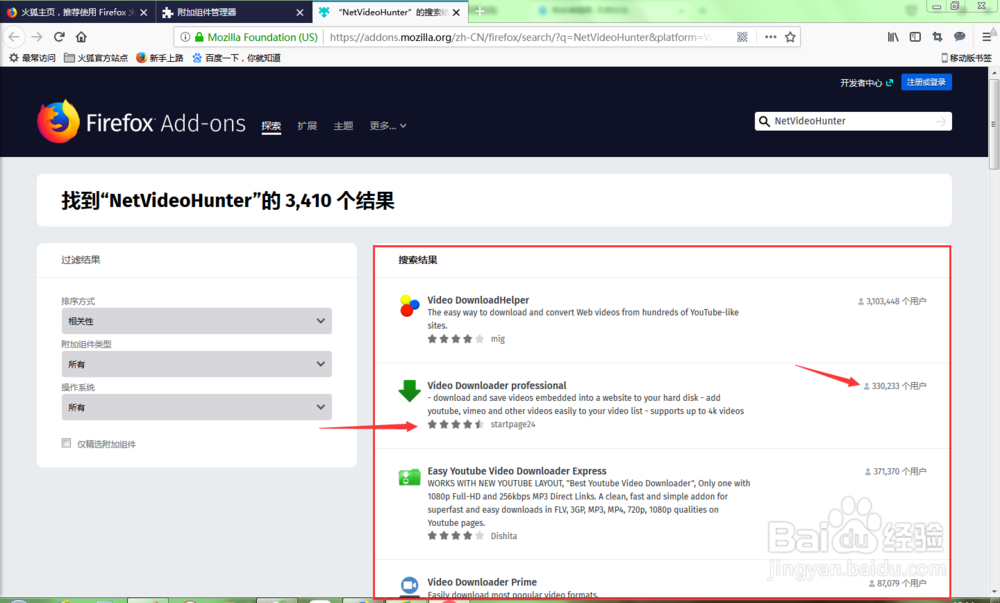Toggle the sidebar view icon
Viewport: 1000px width, 603px height.
915,37
